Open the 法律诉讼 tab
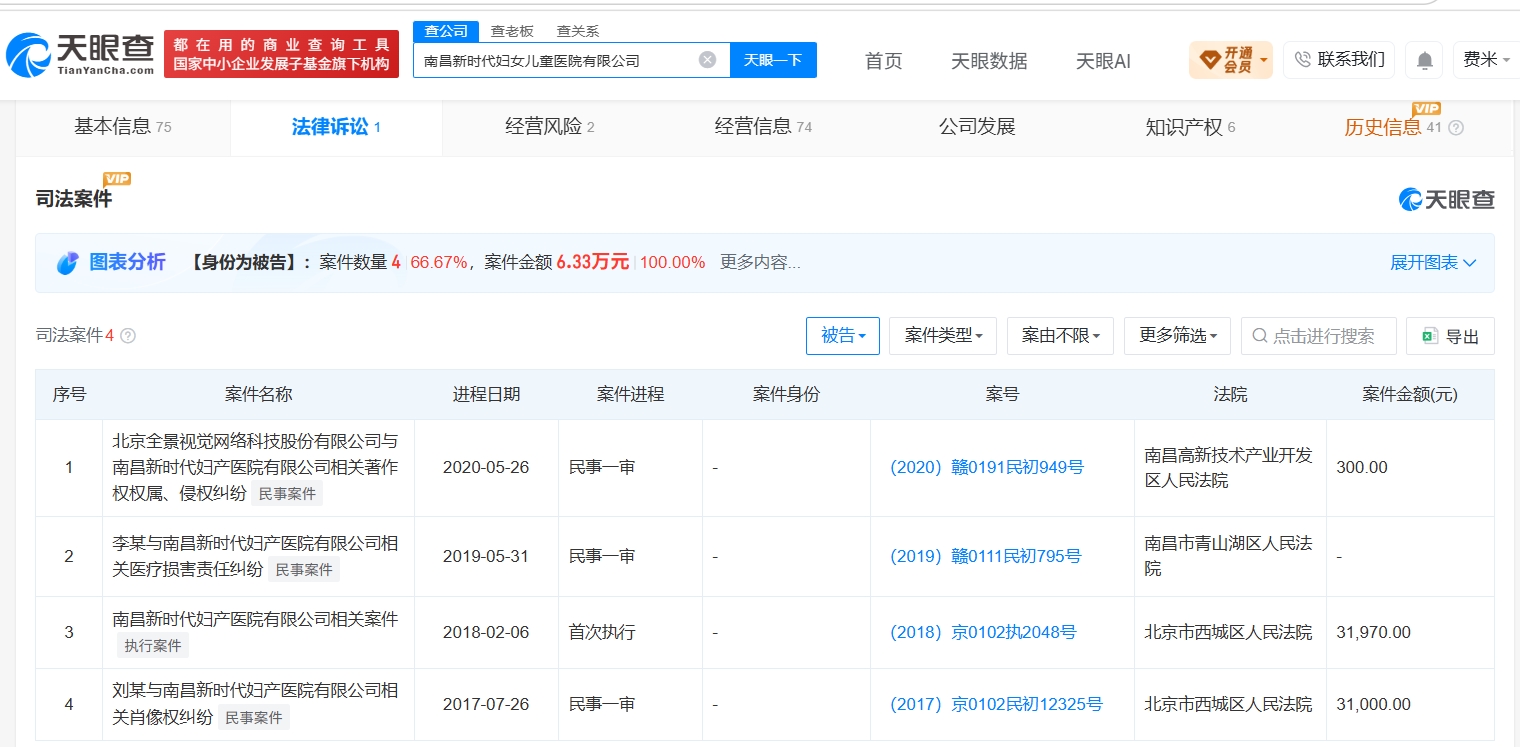 (336, 127)
